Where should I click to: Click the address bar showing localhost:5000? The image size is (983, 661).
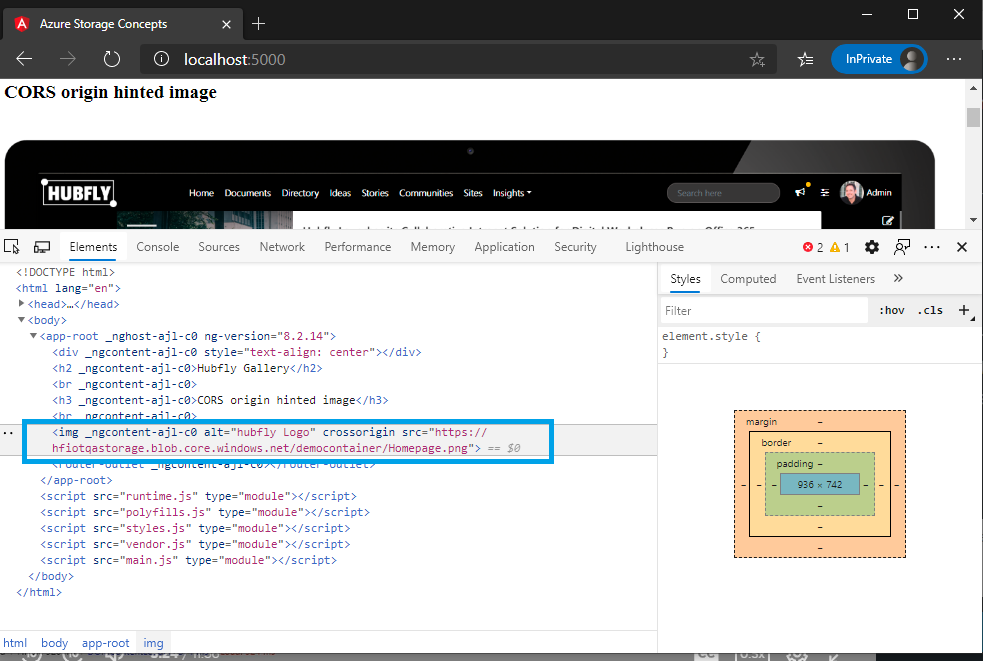click(x=458, y=59)
